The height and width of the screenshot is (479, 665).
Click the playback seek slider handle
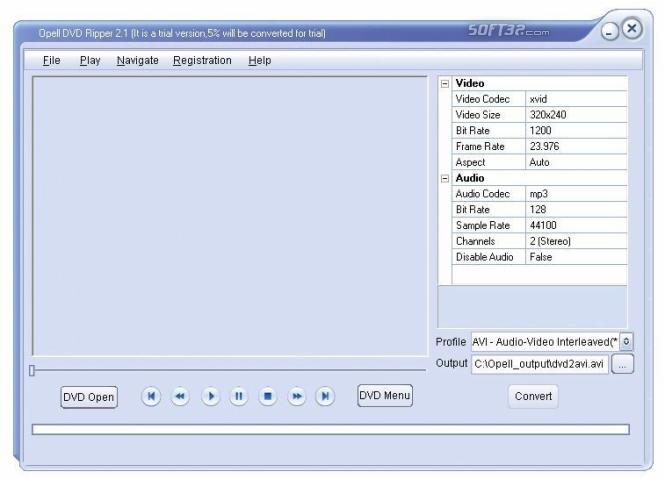point(32,370)
